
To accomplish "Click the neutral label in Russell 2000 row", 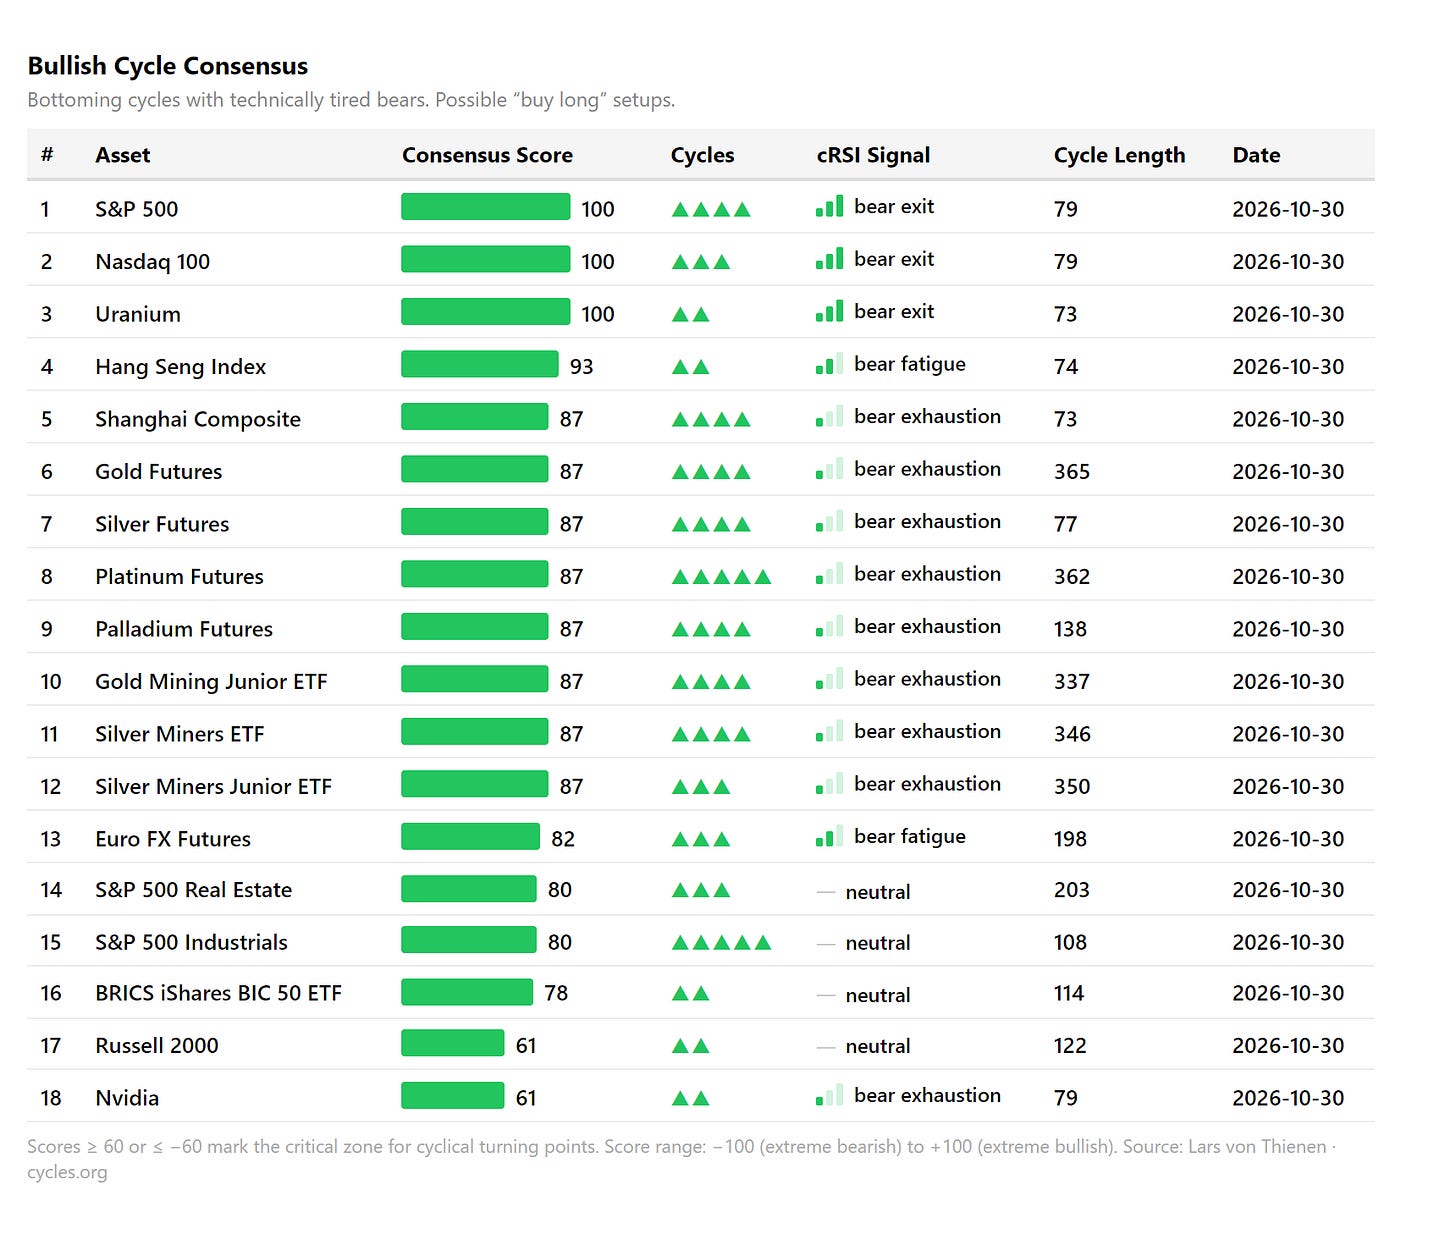I will pos(878,1046).
